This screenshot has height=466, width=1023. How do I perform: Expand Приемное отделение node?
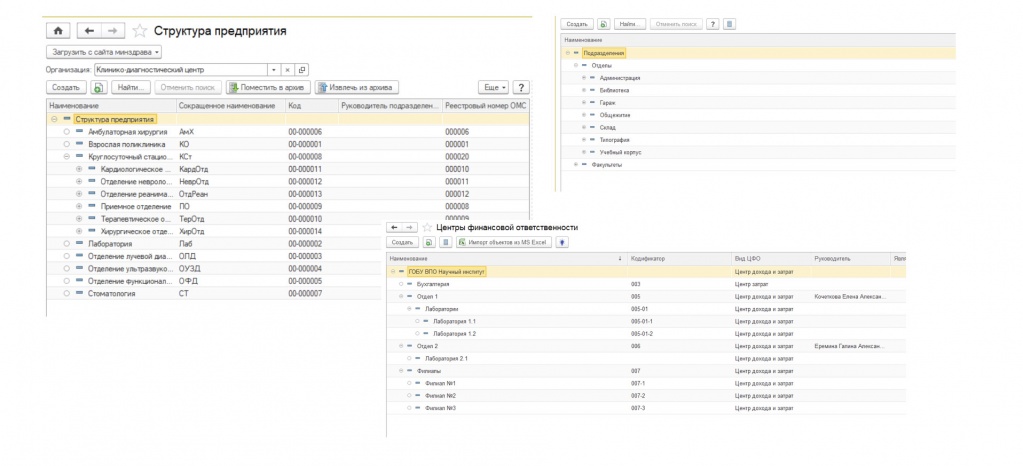coord(79,206)
